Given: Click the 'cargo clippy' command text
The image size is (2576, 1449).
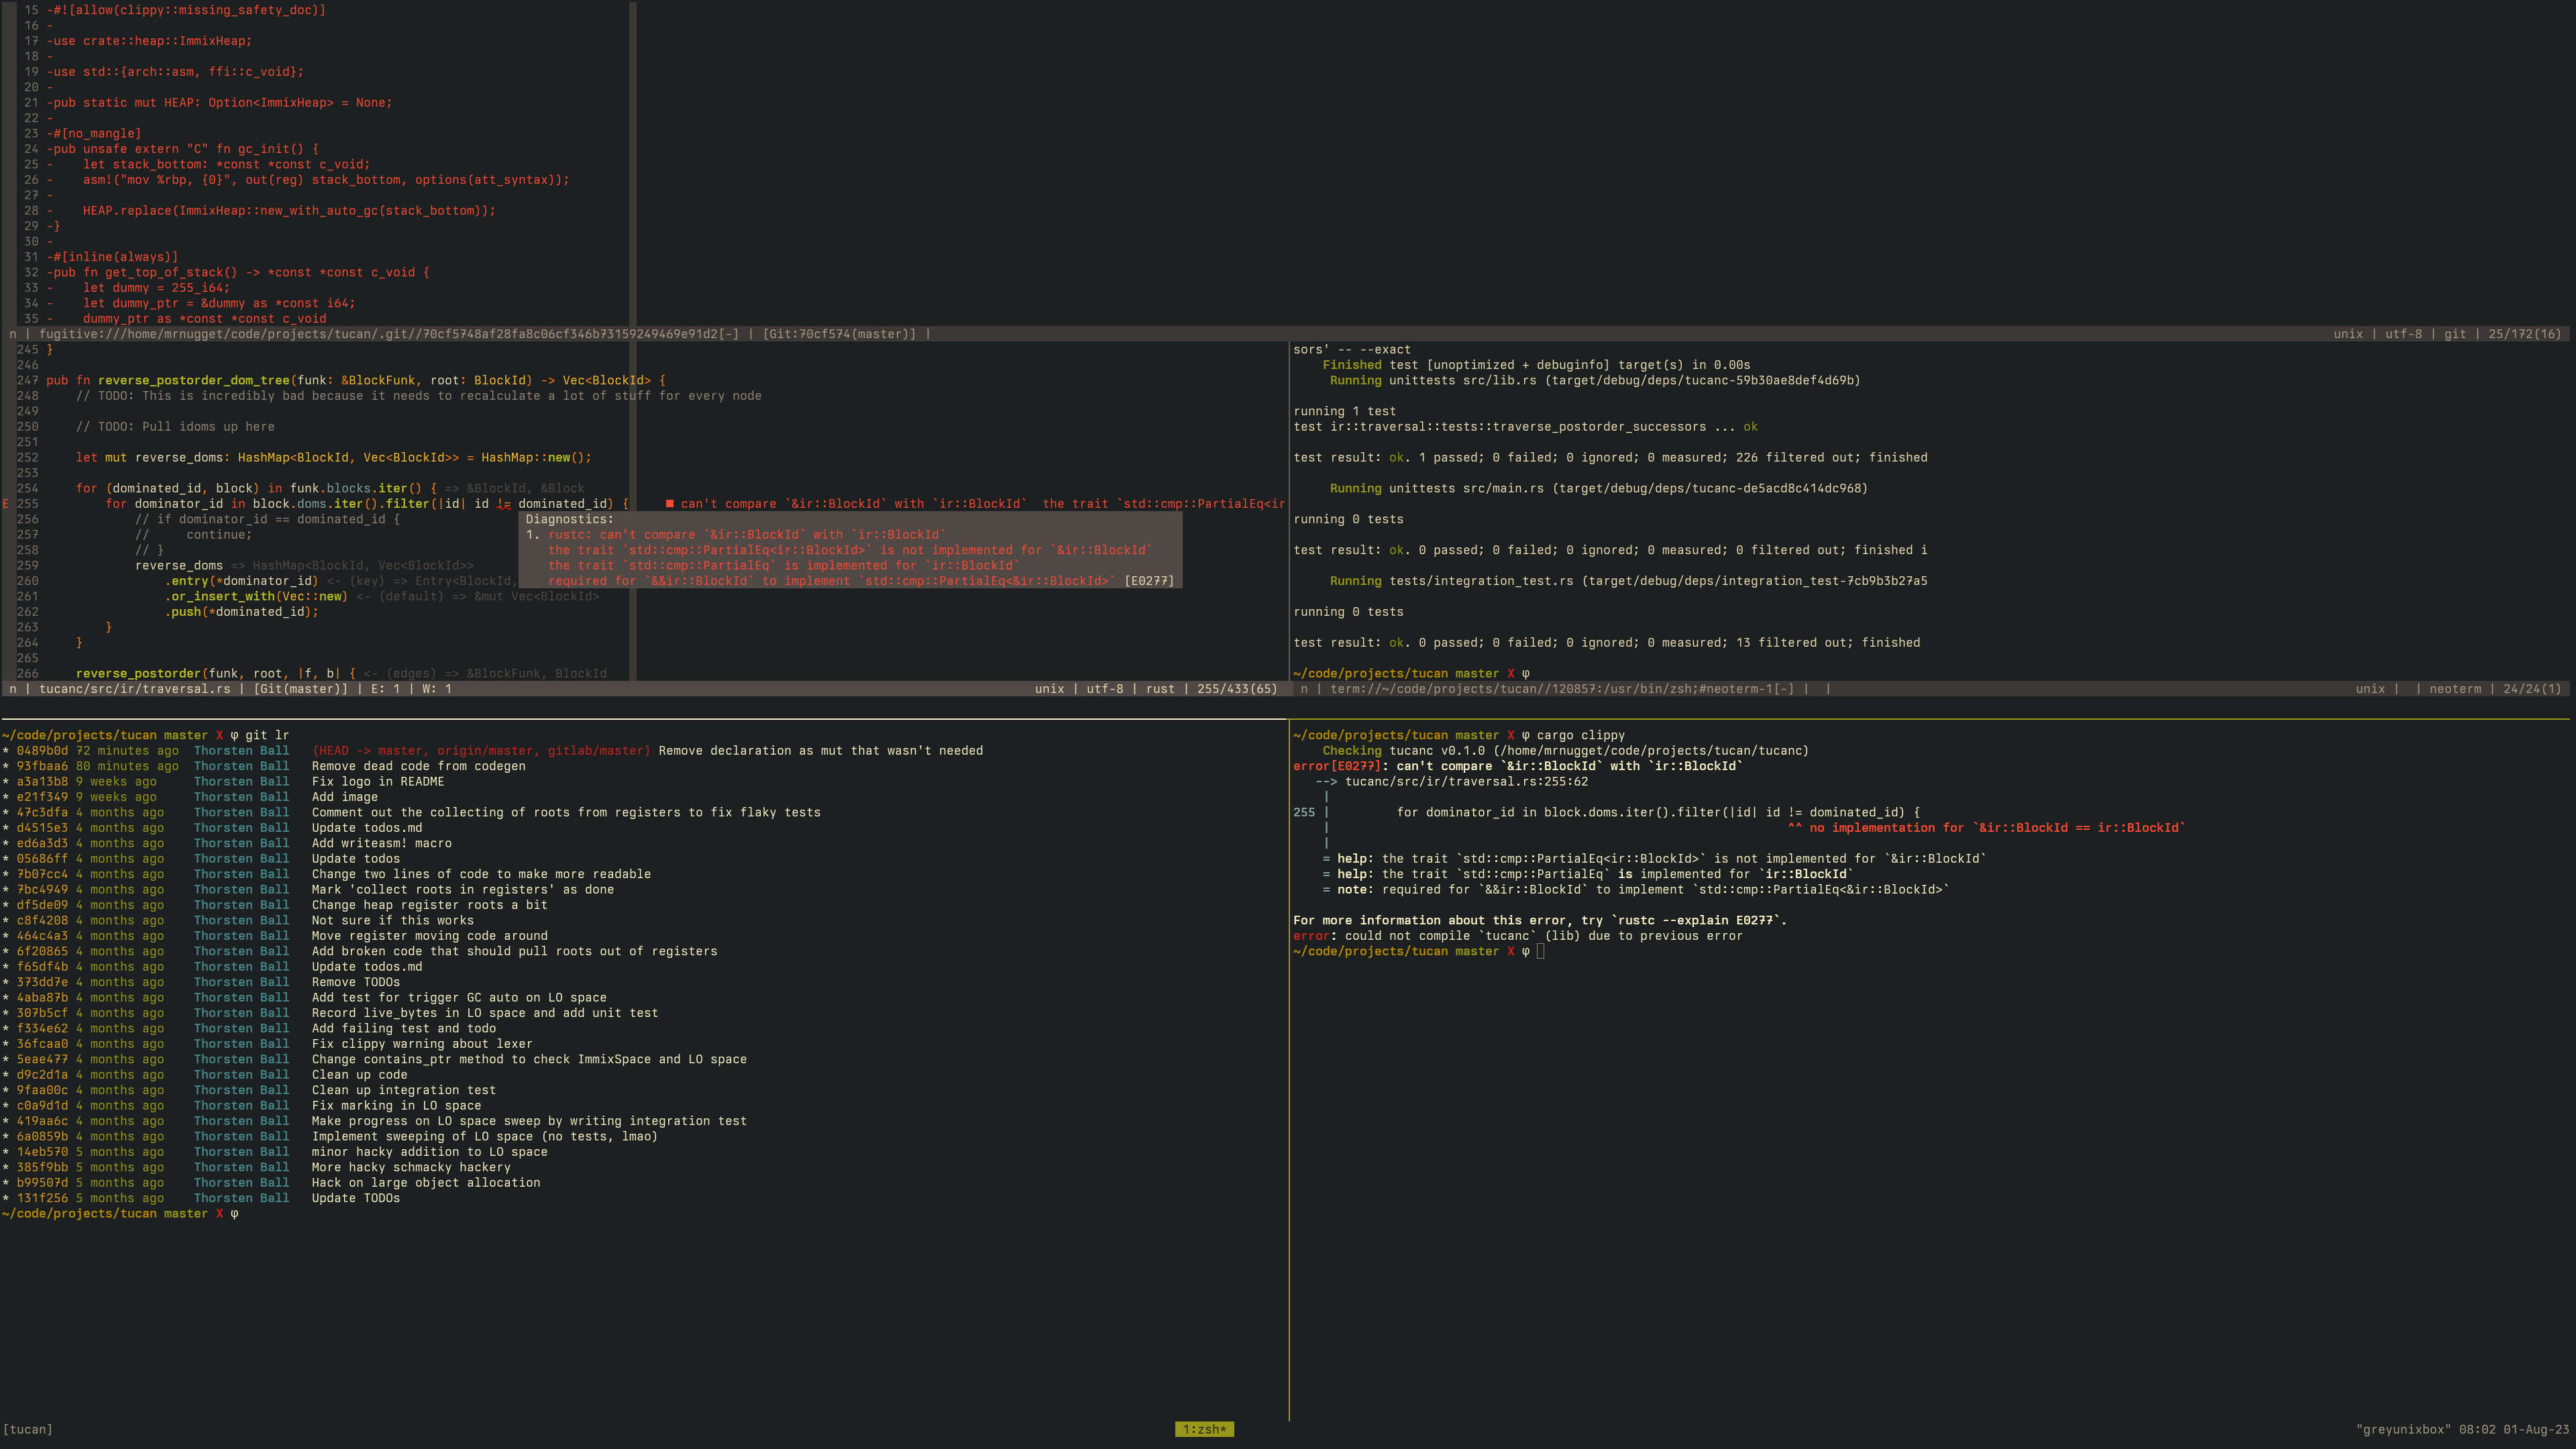Looking at the screenshot, I should coord(1581,735).
